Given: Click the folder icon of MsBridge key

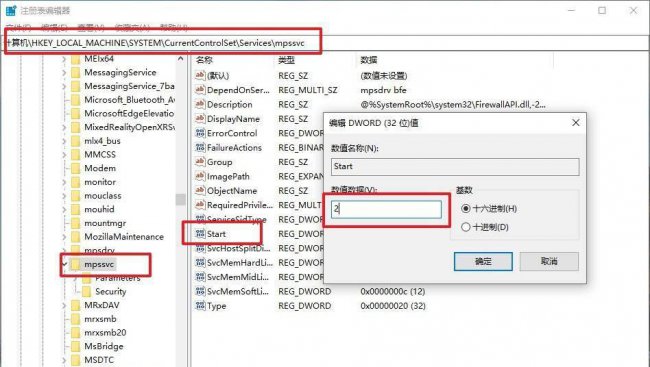Looking at the screenshot, I should coord(75,346).
